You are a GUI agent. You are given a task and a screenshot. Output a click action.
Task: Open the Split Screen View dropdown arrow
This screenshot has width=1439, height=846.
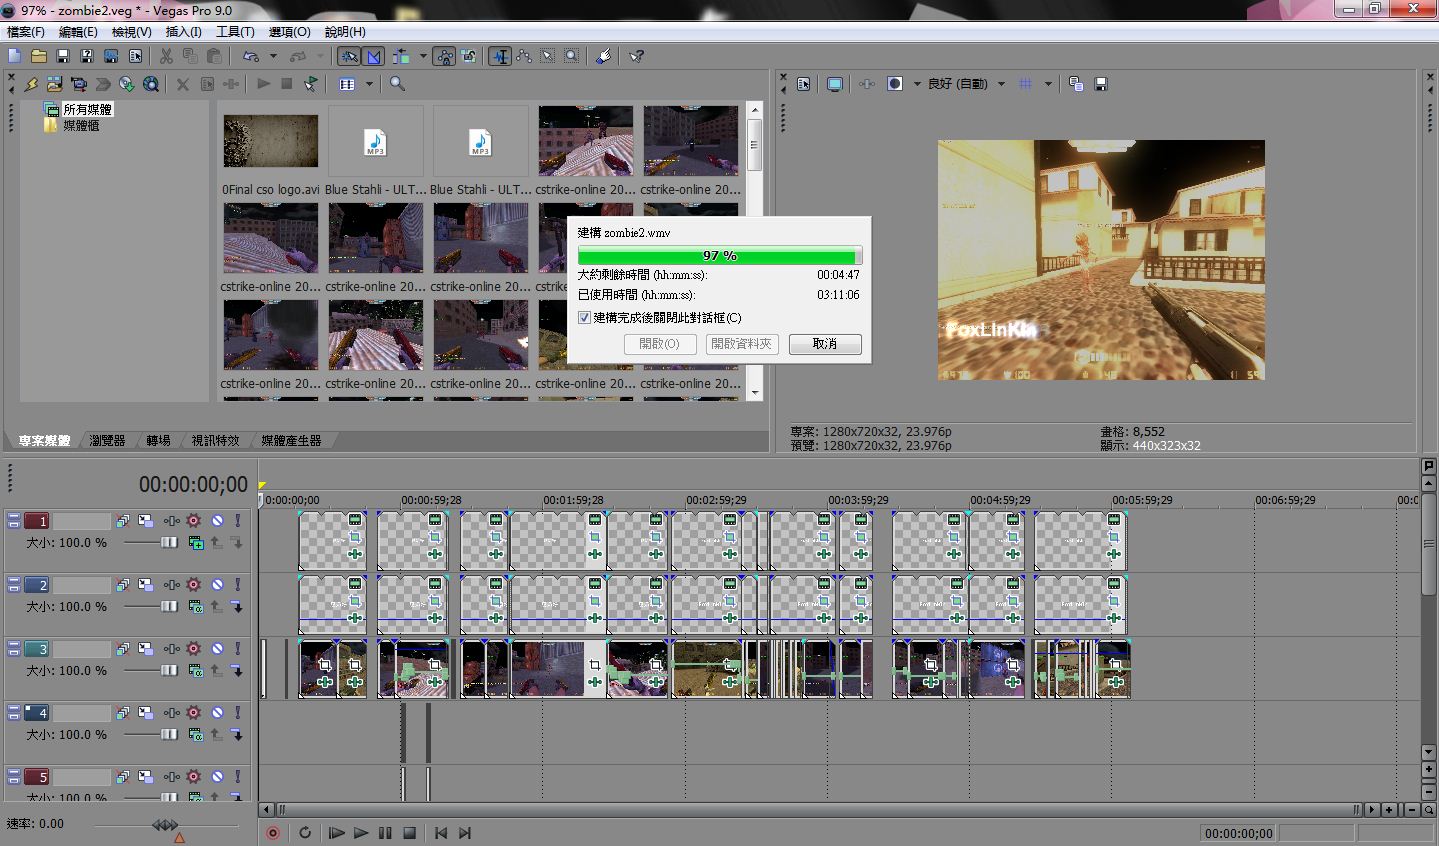pyautogui.click(x=916, y=84)
